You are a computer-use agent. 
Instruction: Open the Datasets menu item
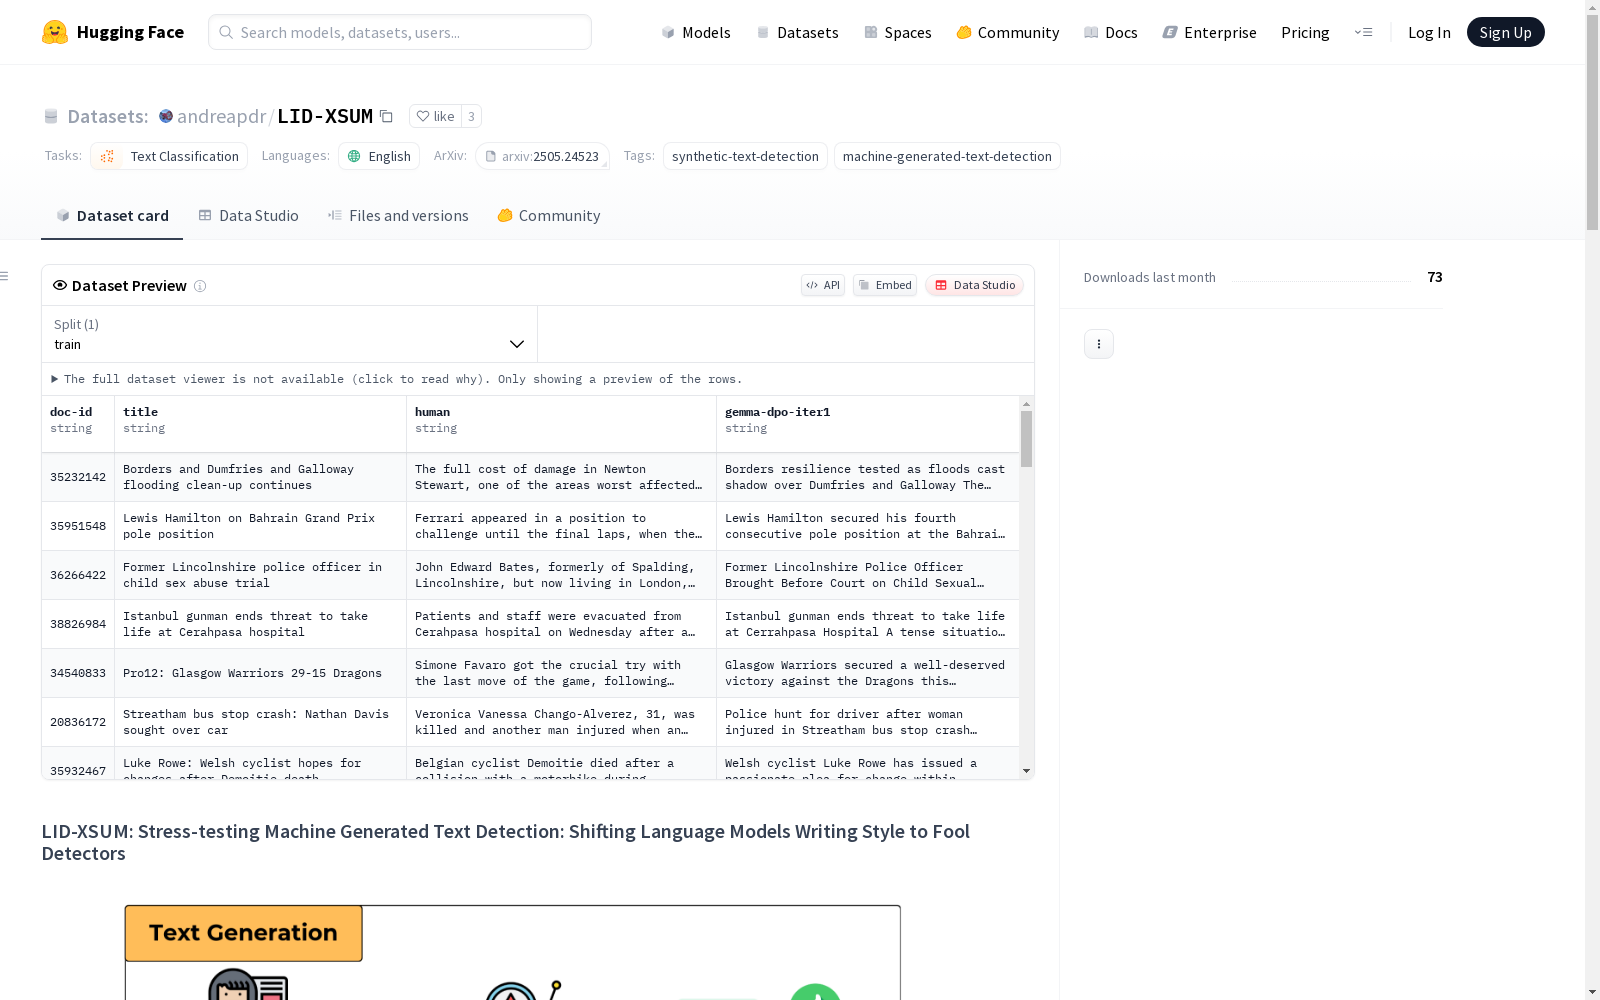(797, 32)
